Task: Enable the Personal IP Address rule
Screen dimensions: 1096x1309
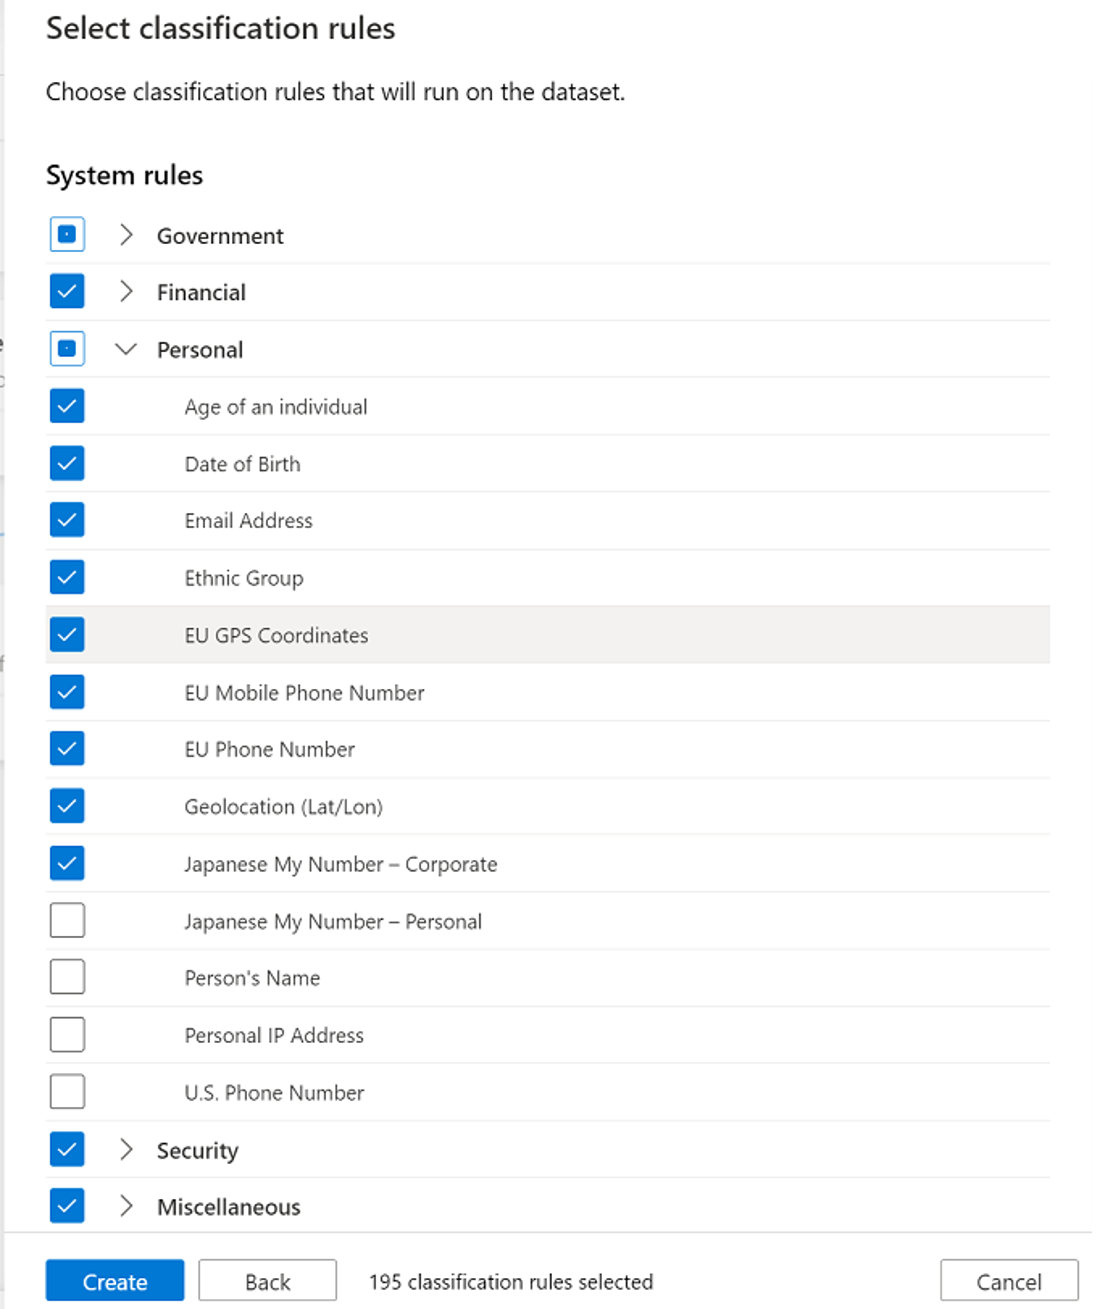Action: (66, 1034)
